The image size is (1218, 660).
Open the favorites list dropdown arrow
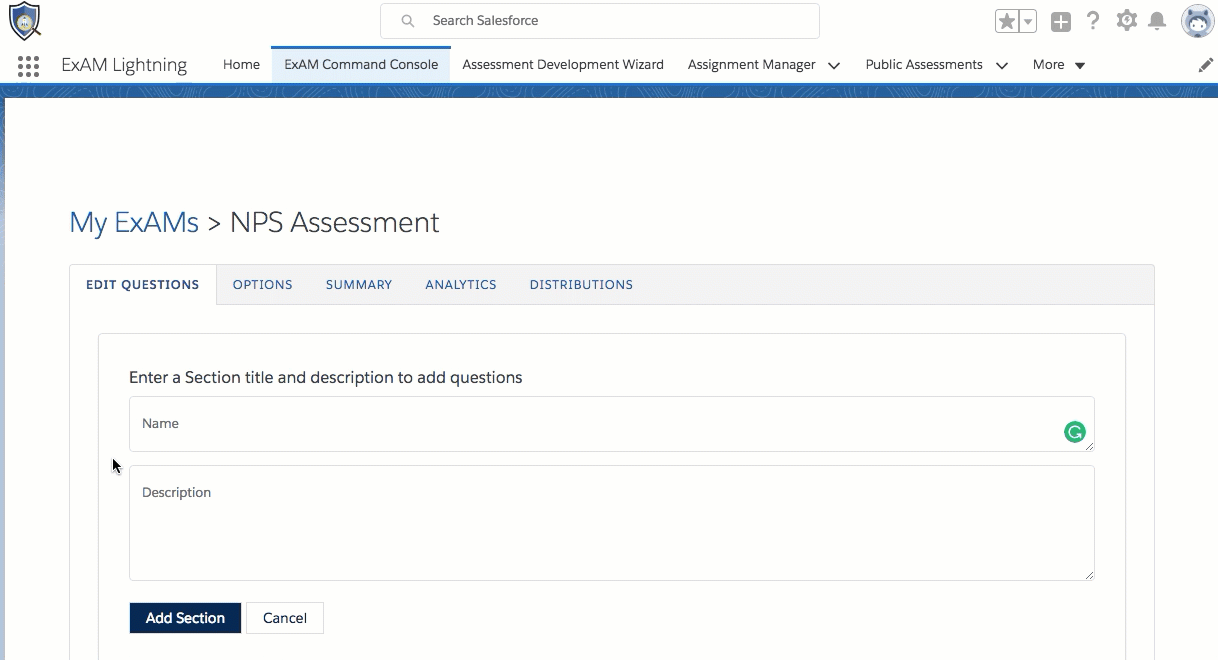click(x=1028, y=21)
